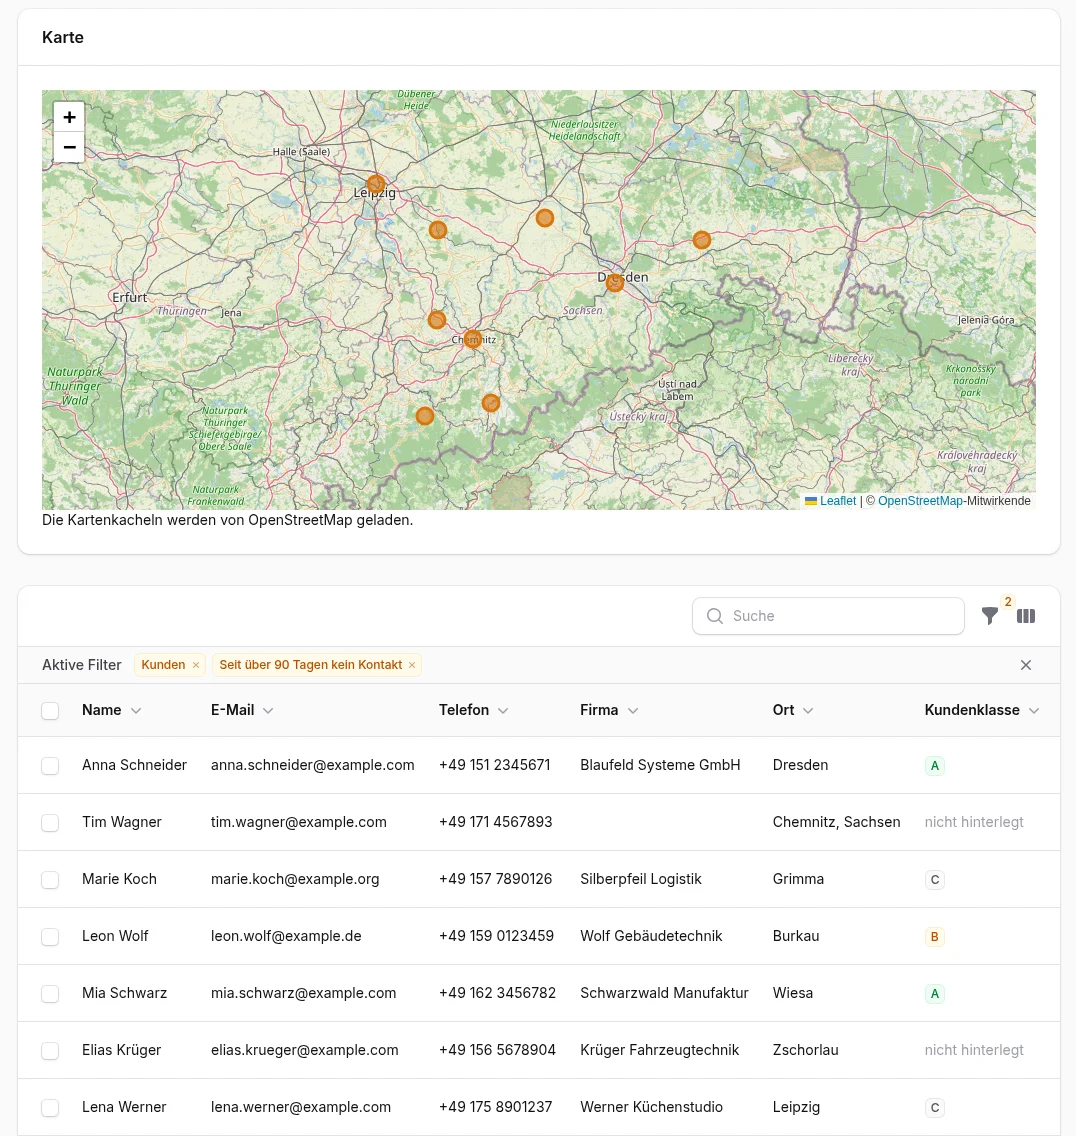Expand the E-Mail column menu chevron
The height and width of the screenshot is (1136, 1076).
(268, 711)
